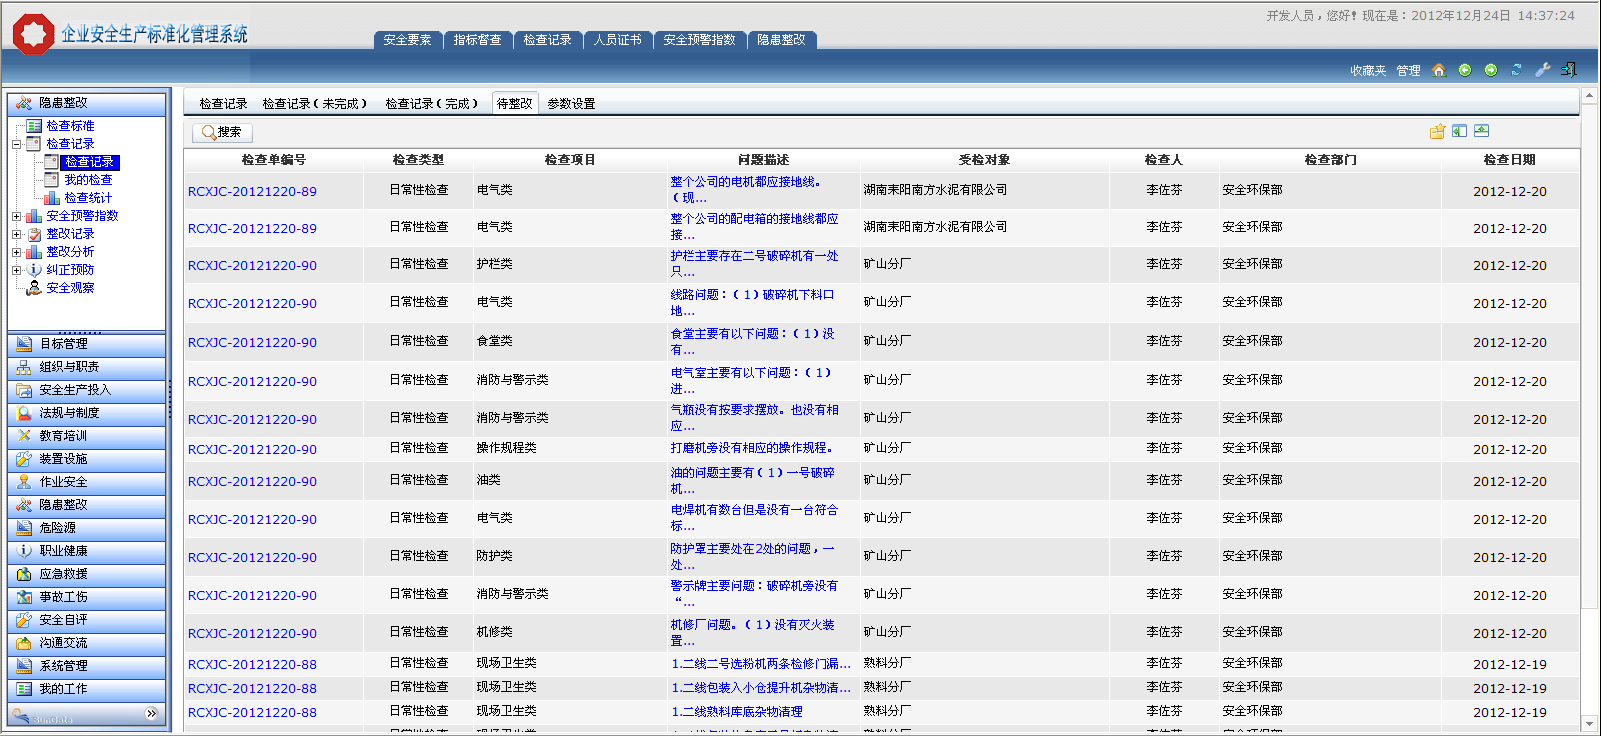This screenshot has height=736, width=1601.
Task: Collapse the 检查记录 tree node
Action: pyautogui.click(x=16, y=144)
